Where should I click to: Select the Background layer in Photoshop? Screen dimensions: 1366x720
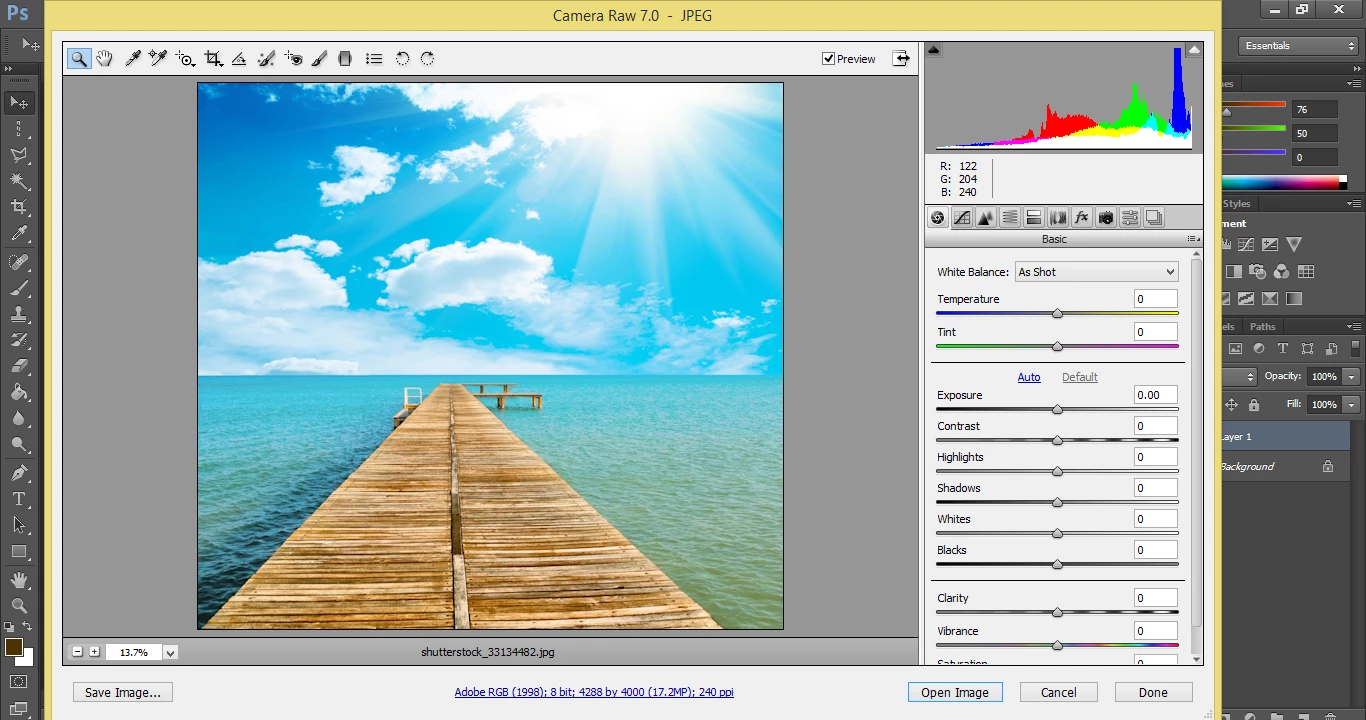click(1285, 467)
